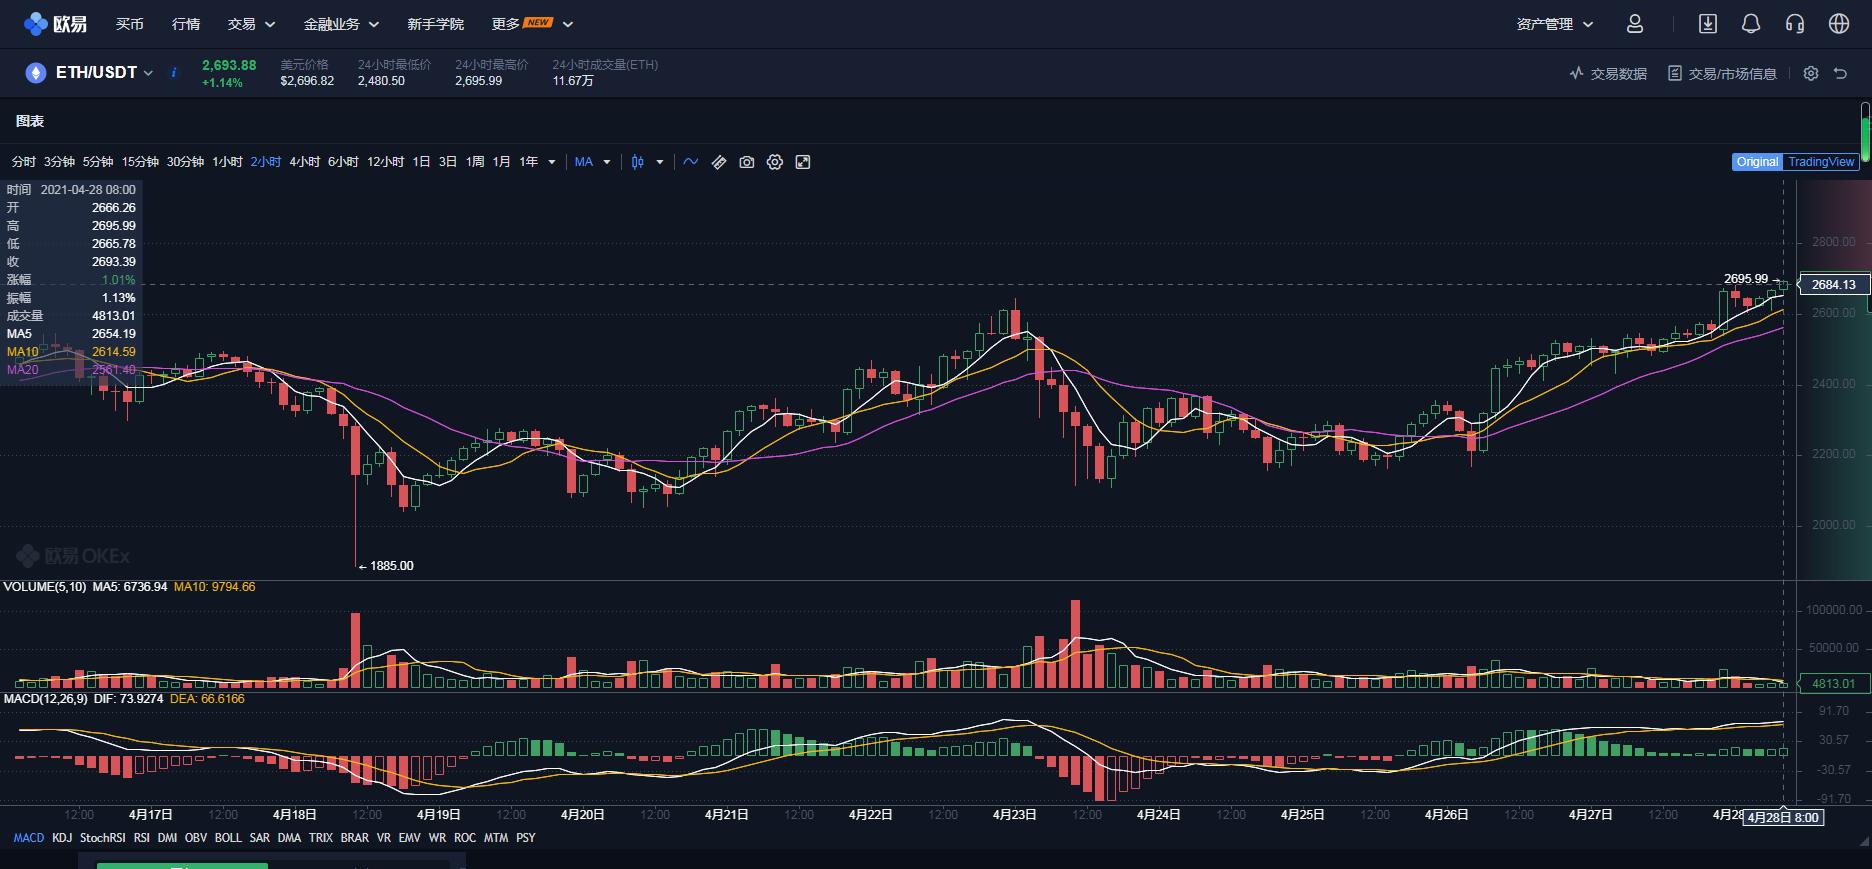1872x869 pixels.
Task: Open the 行情 menu item
Action: (186, 24)
